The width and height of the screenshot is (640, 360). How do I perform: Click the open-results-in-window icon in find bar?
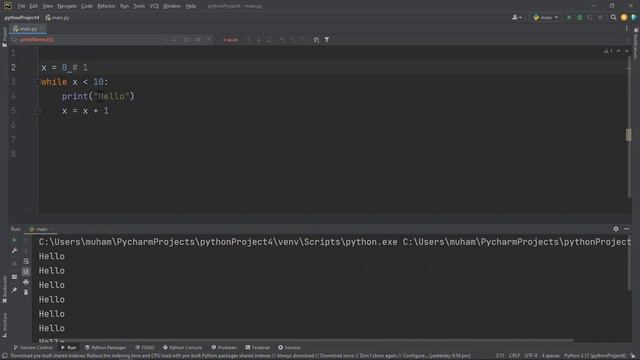pyautogui.click(x=316, y=40)
